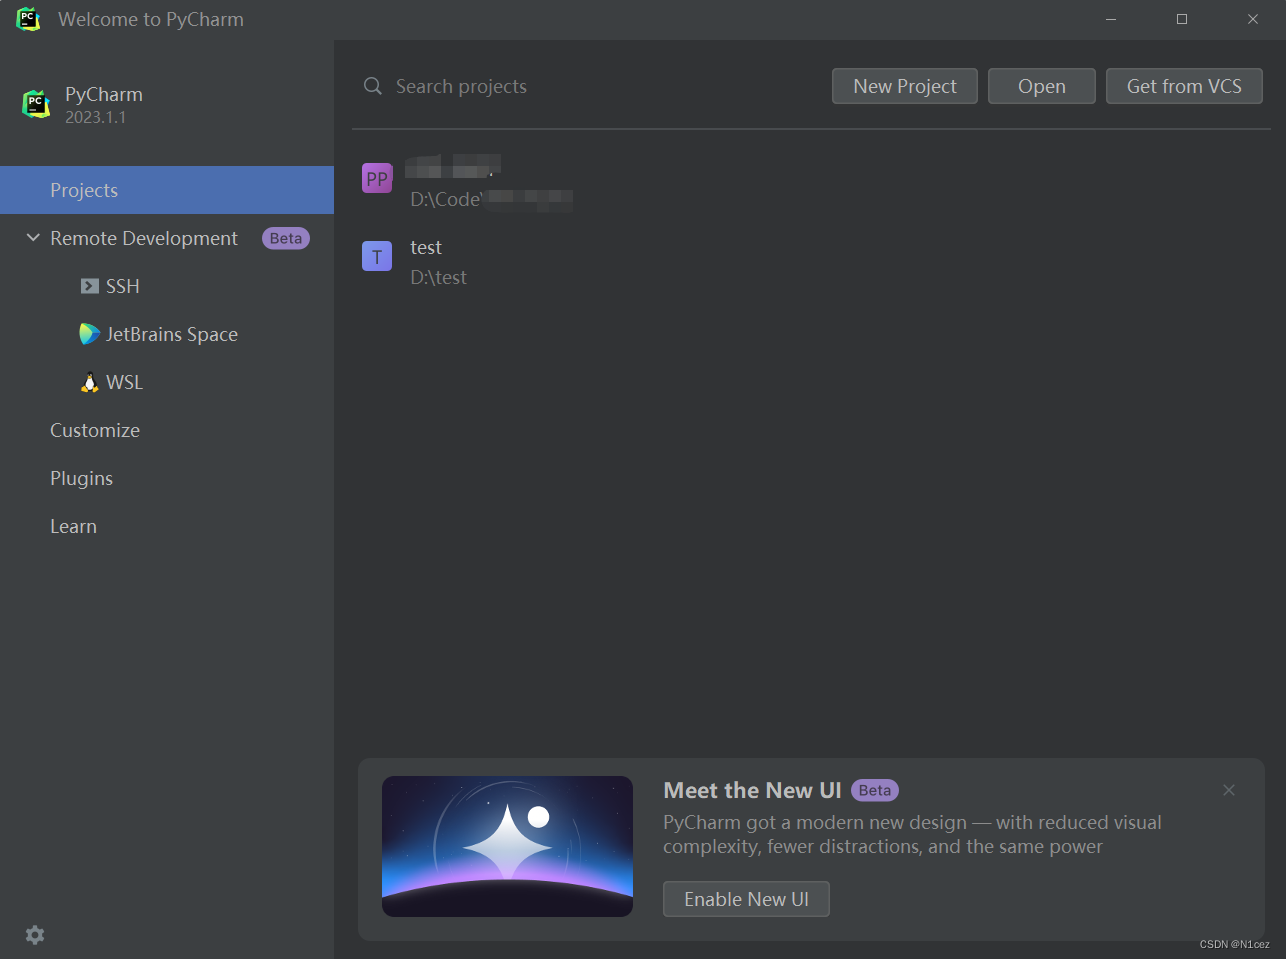Click the New Project button

click(904, 86)
